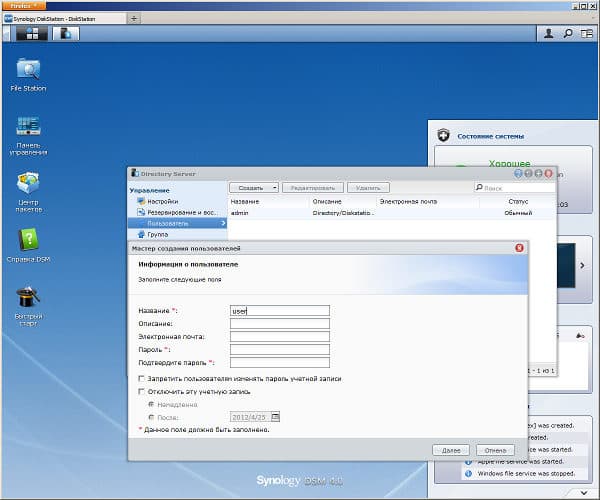This screenshot has width=600, height=500.
Task: Click the Directory Server help button
Action: (x=518, y=174)
